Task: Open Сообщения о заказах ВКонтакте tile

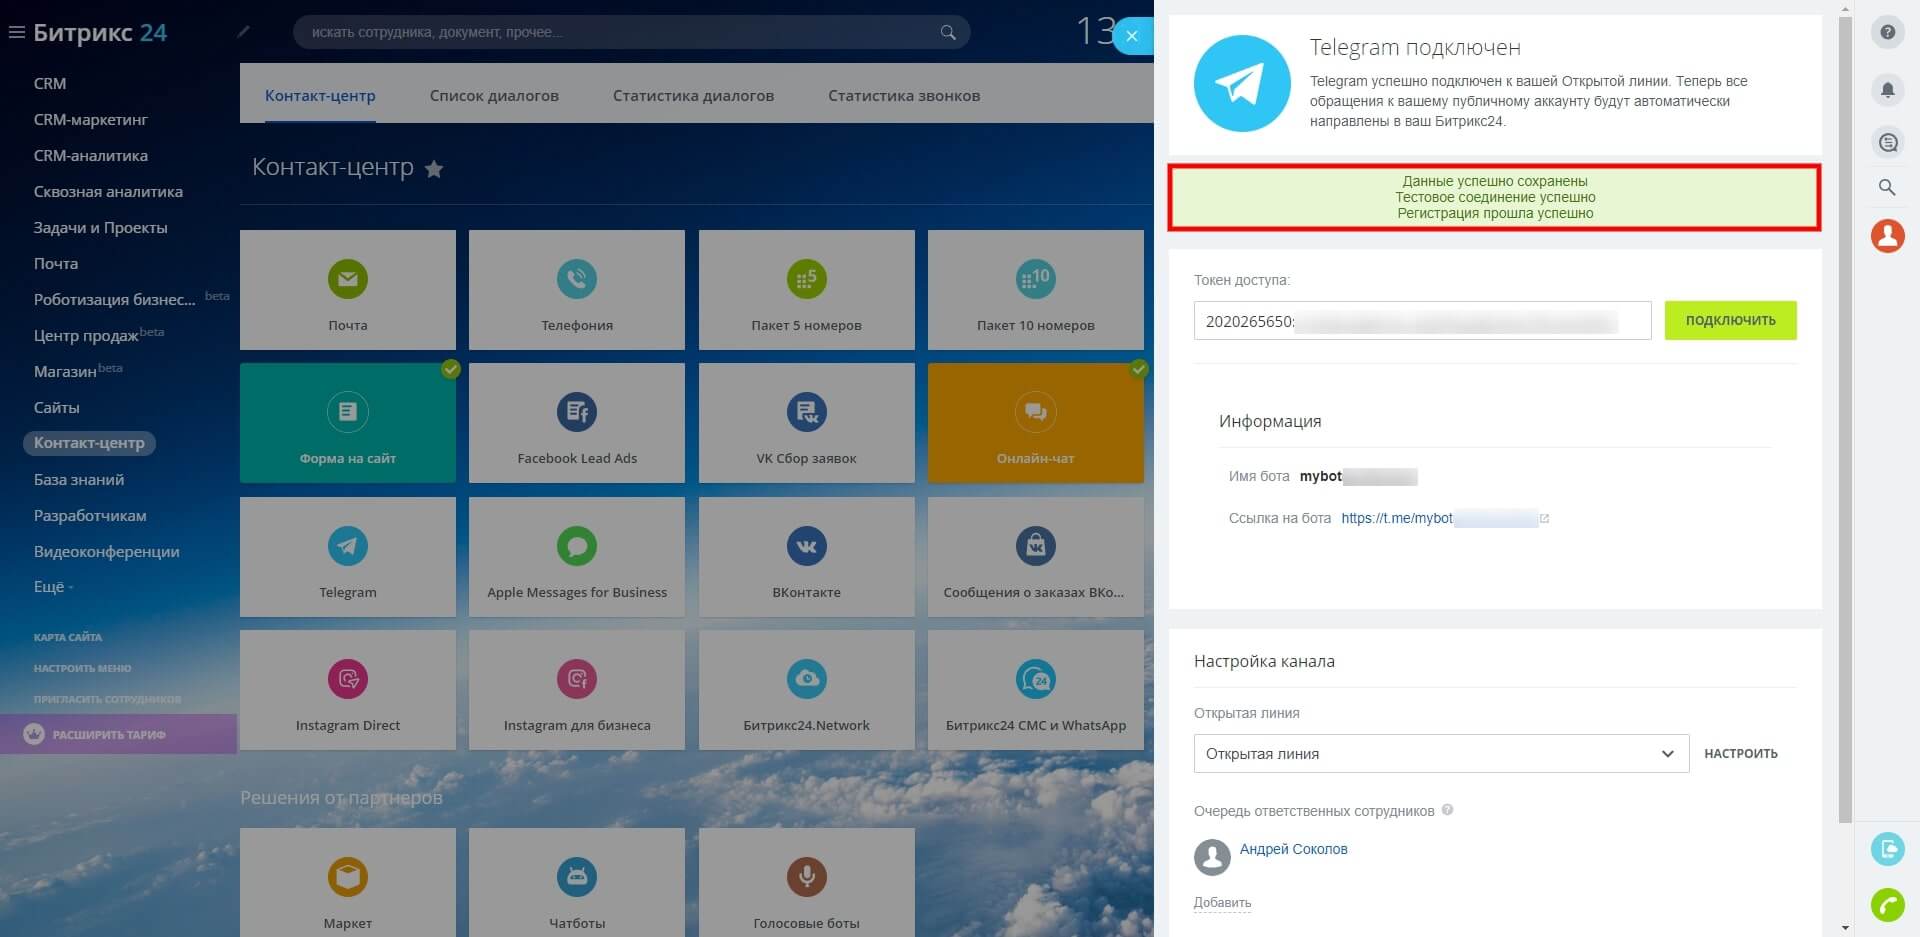Action: [x=1036, y=557]
